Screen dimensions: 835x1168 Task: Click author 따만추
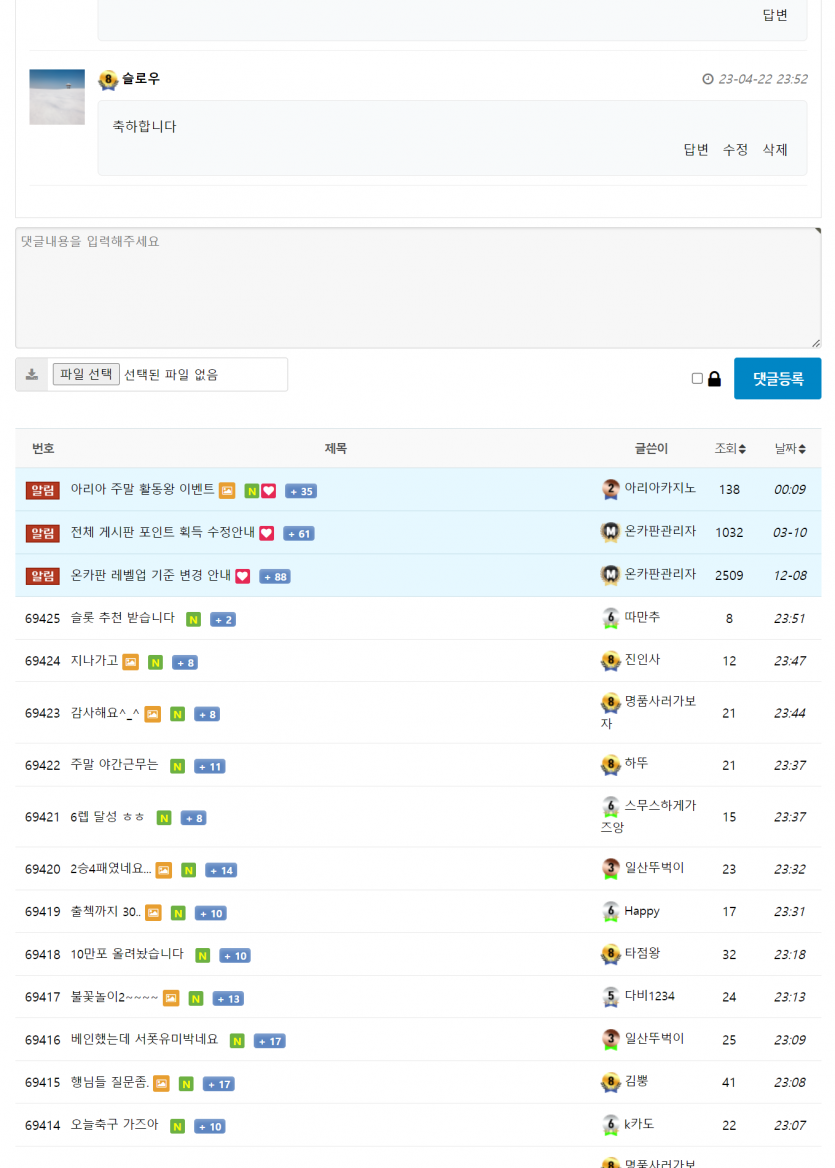[642, 617]
